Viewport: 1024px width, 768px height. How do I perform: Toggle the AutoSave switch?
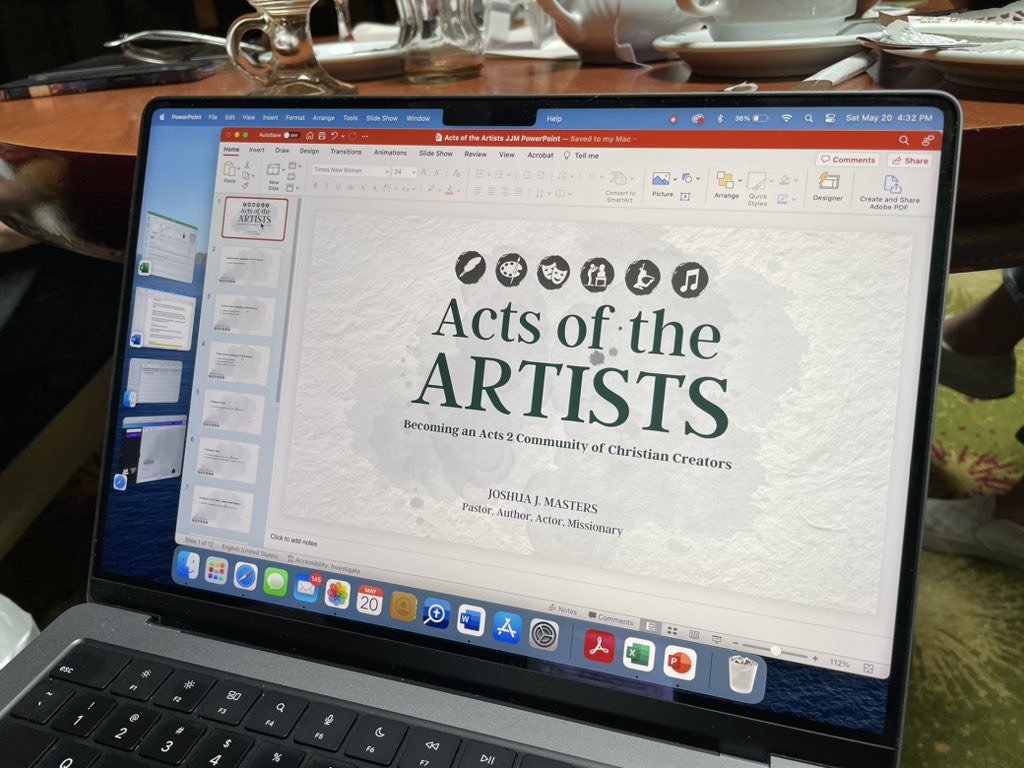[x=290, y=135]
